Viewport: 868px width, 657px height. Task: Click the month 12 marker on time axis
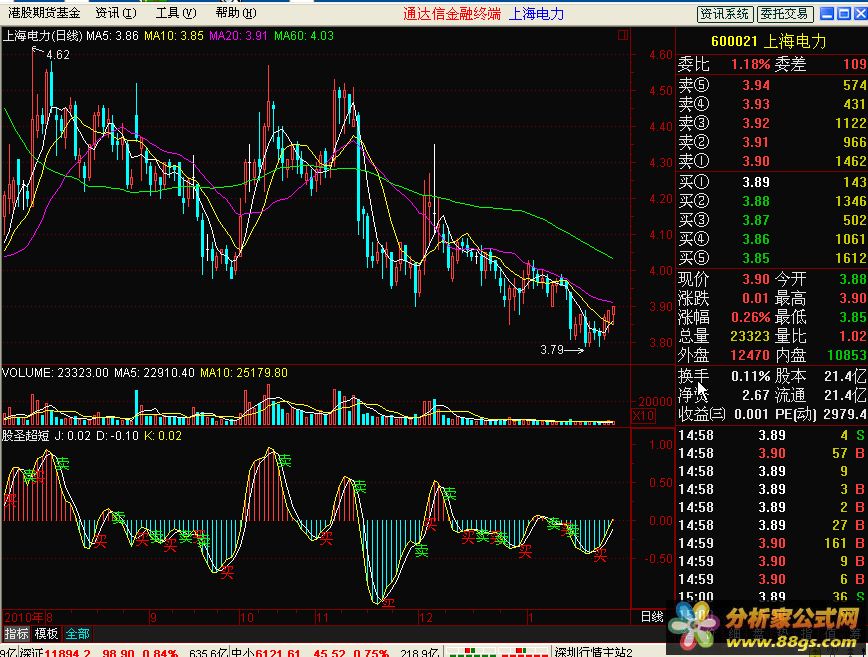425,617
